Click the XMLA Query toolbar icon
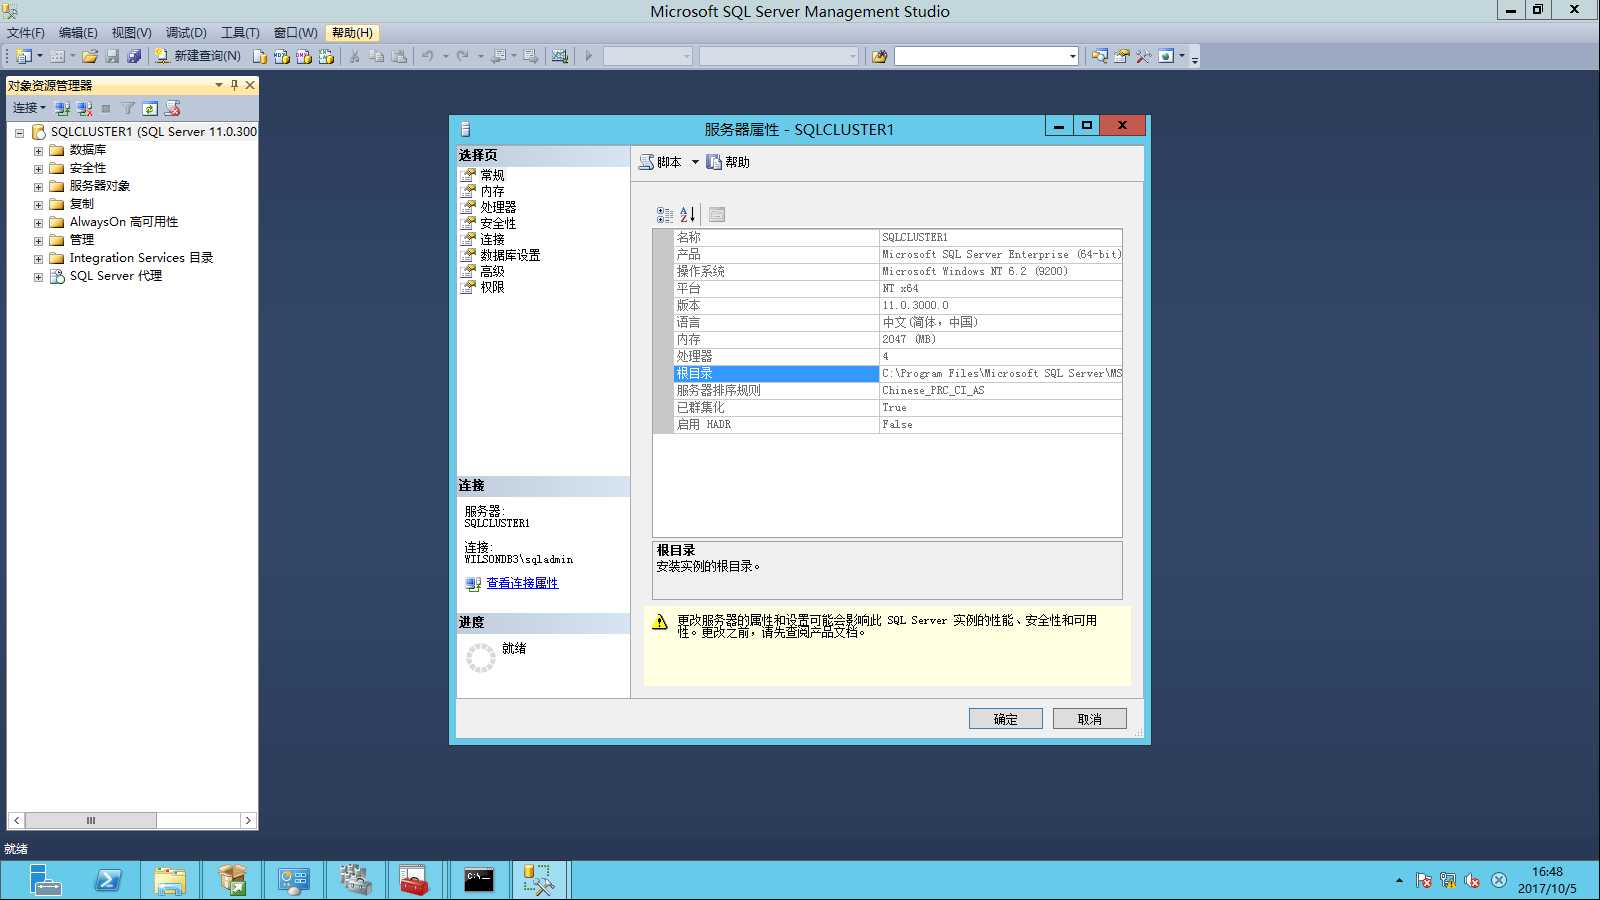Screen dimensions: 1600x900 point(326,56)
